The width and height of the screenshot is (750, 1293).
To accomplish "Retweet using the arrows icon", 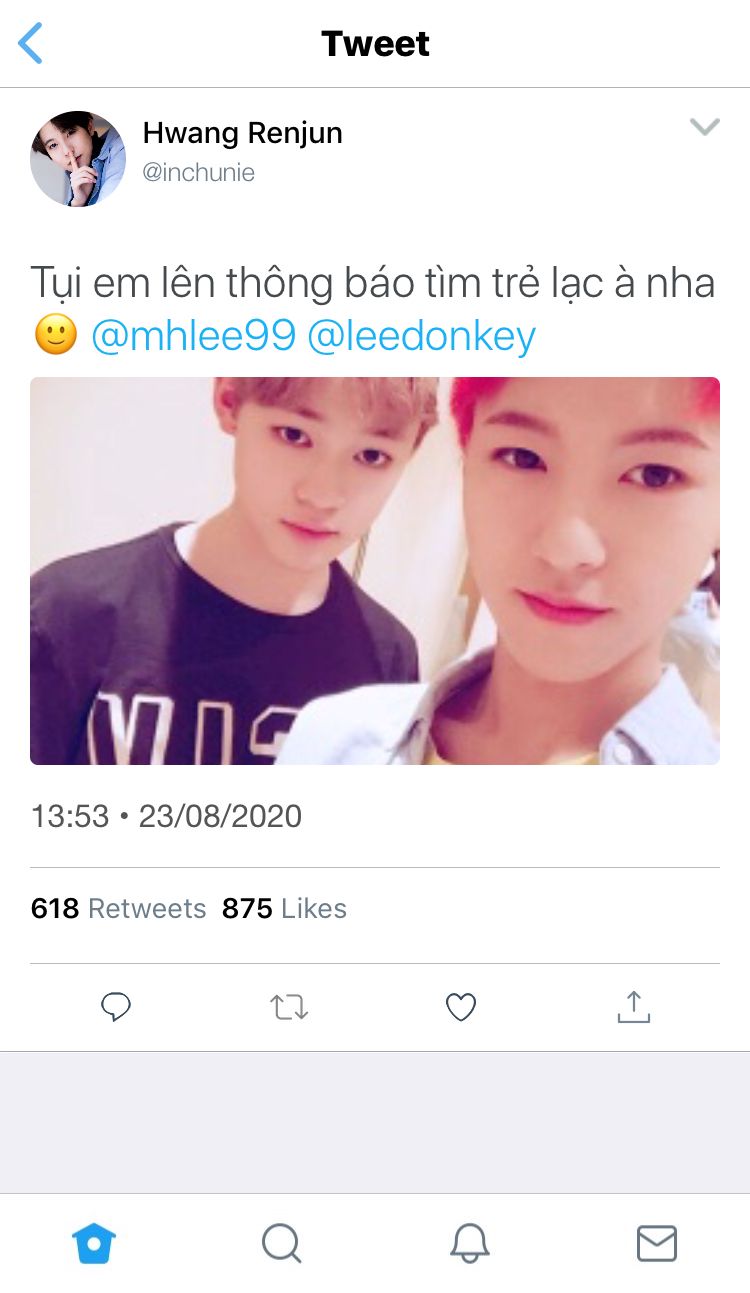I will (289, 1007).
